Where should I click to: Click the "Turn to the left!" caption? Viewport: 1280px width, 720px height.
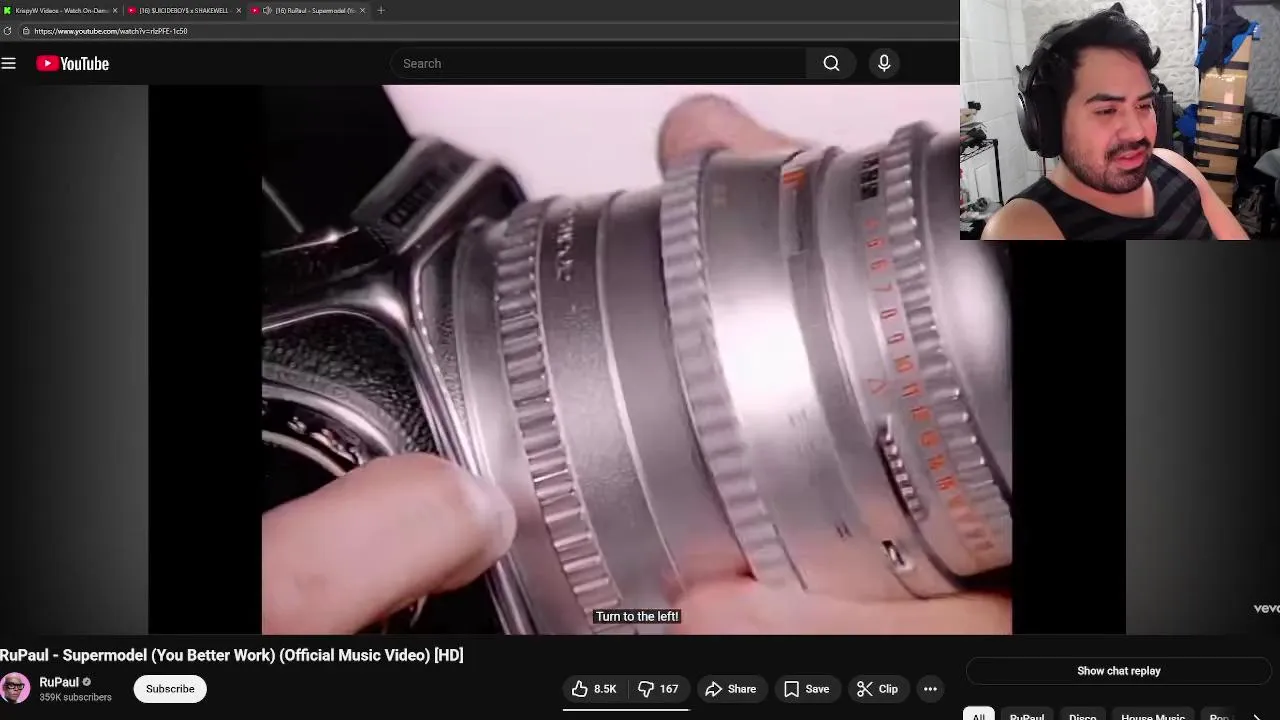(x=637, y=617)
